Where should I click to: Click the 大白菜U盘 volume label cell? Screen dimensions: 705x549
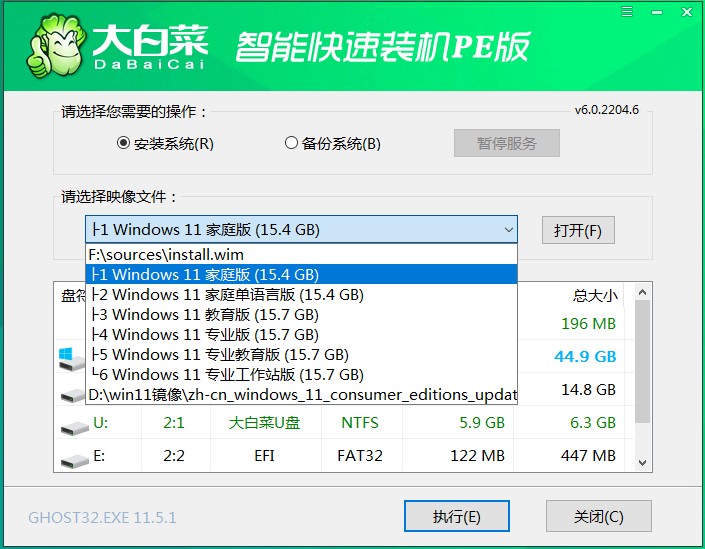[264, 423]
